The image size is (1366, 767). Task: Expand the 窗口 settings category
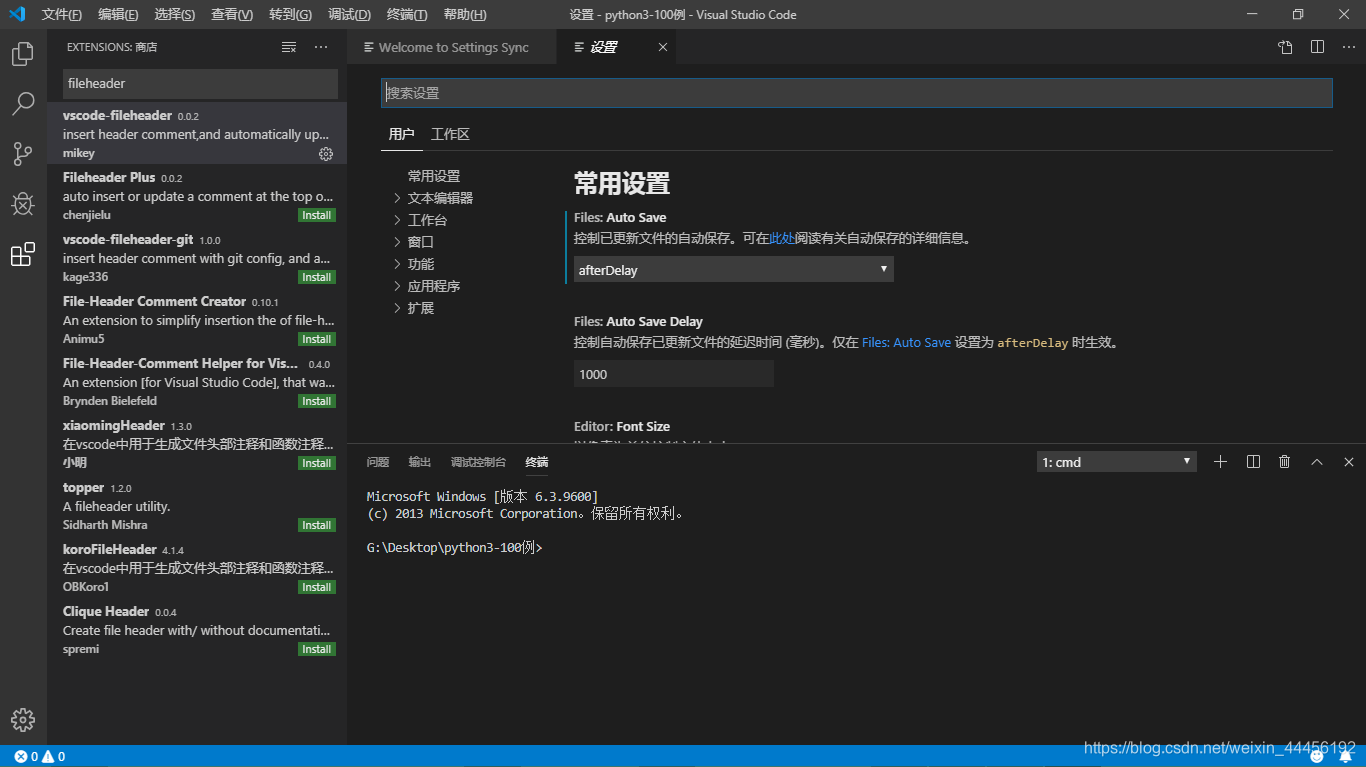coord(414,242)
